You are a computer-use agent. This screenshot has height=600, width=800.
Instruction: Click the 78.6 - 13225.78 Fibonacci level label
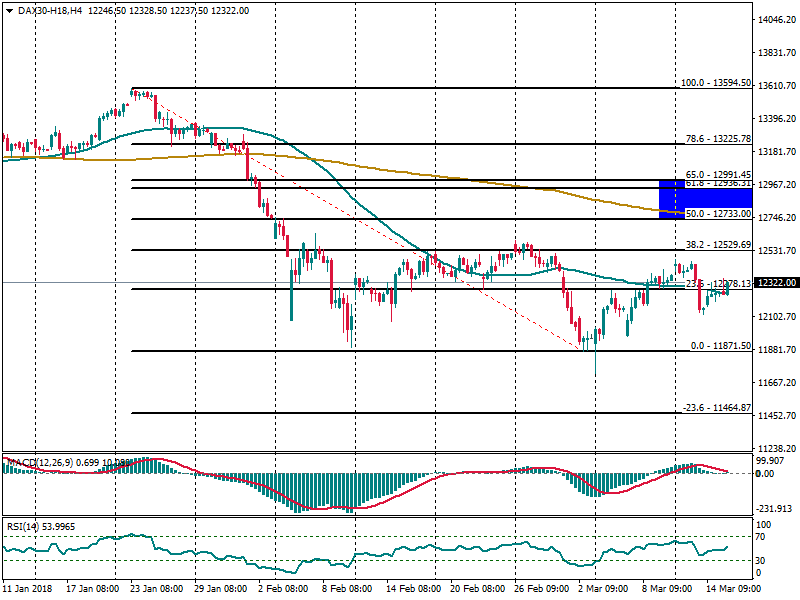coord(718,139)
